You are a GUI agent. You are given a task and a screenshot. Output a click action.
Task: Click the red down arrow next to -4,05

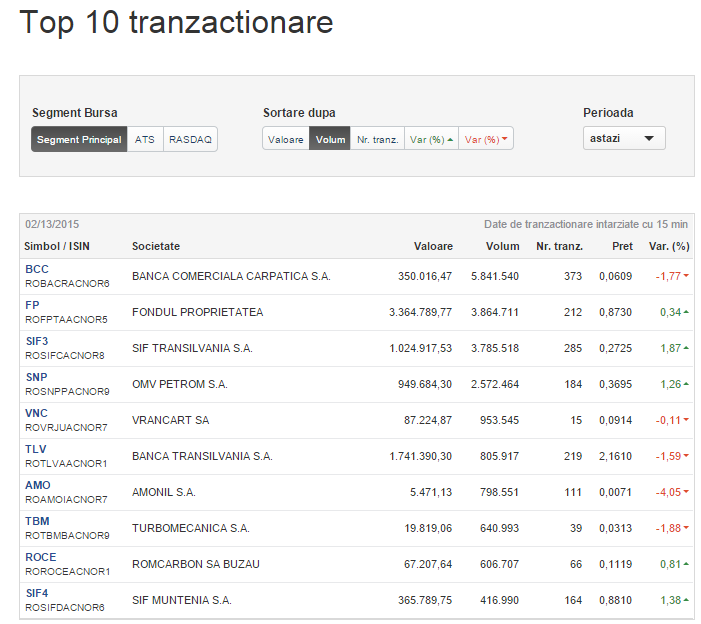[x=686, y=491]
